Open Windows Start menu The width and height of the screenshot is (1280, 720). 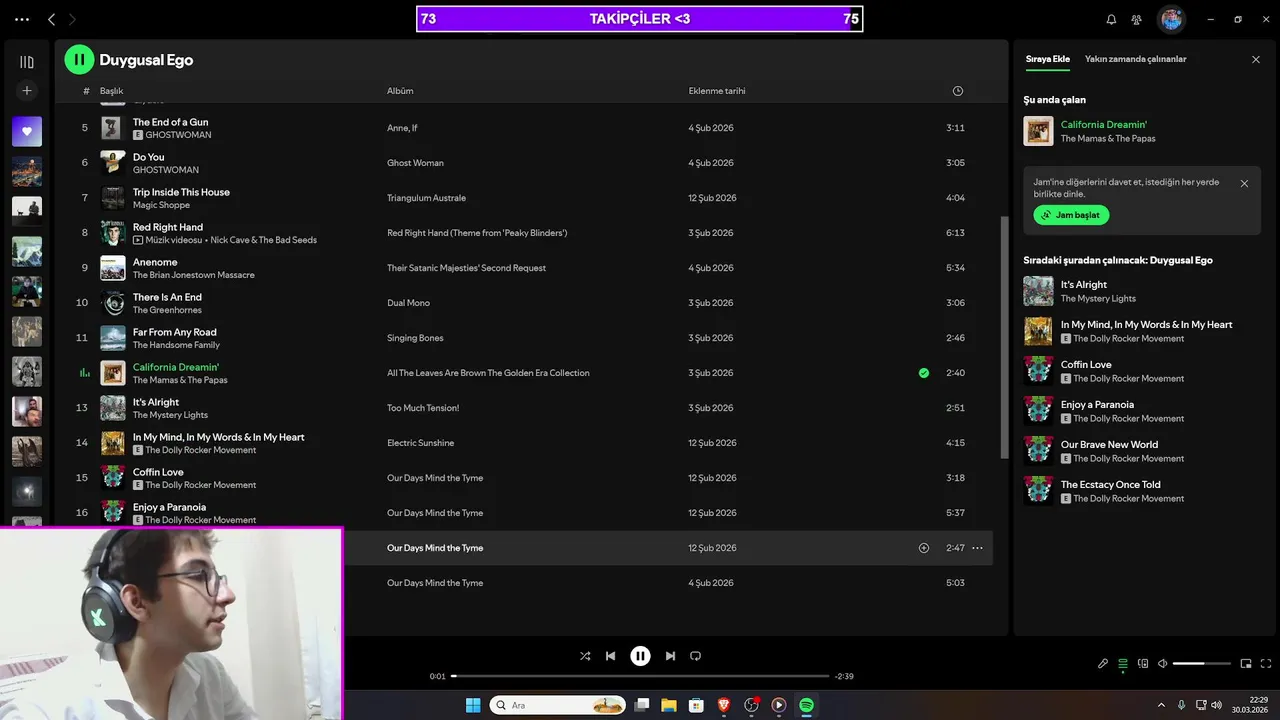click(473, 705)
